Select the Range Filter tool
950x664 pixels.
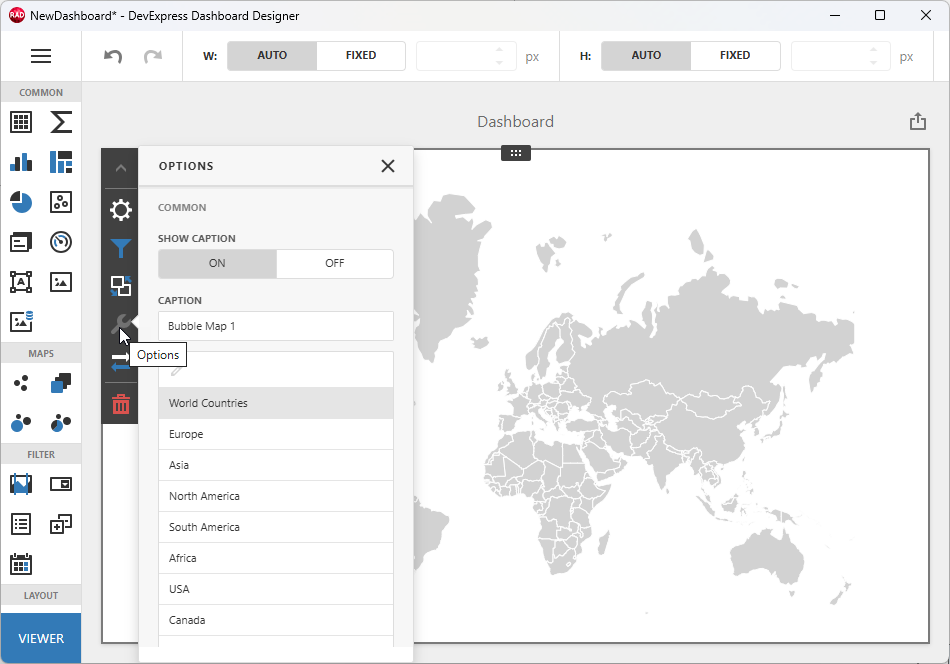(x=20, y=483)
